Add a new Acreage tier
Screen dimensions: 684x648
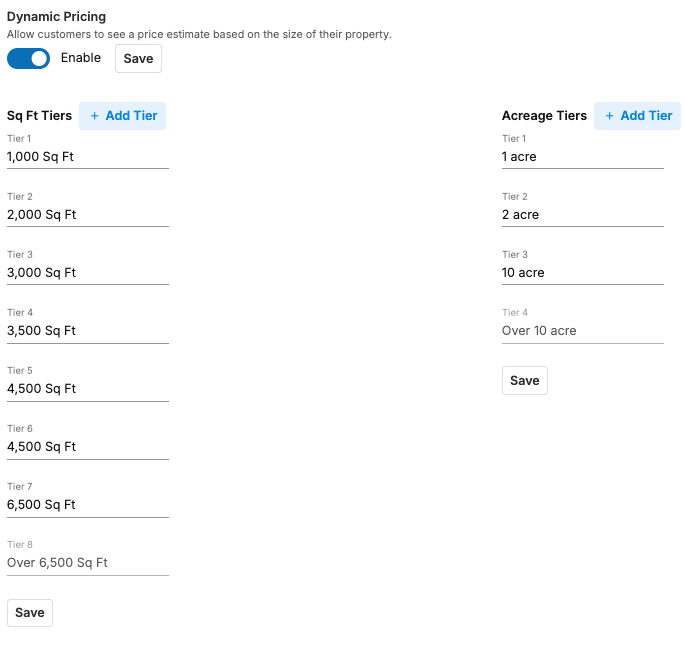[637, 116]
